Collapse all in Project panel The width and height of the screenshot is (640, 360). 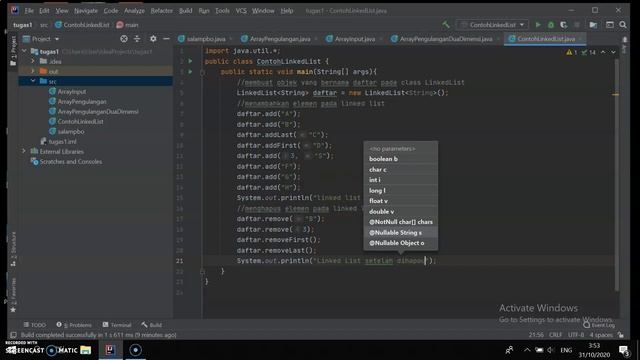[137, 39]
